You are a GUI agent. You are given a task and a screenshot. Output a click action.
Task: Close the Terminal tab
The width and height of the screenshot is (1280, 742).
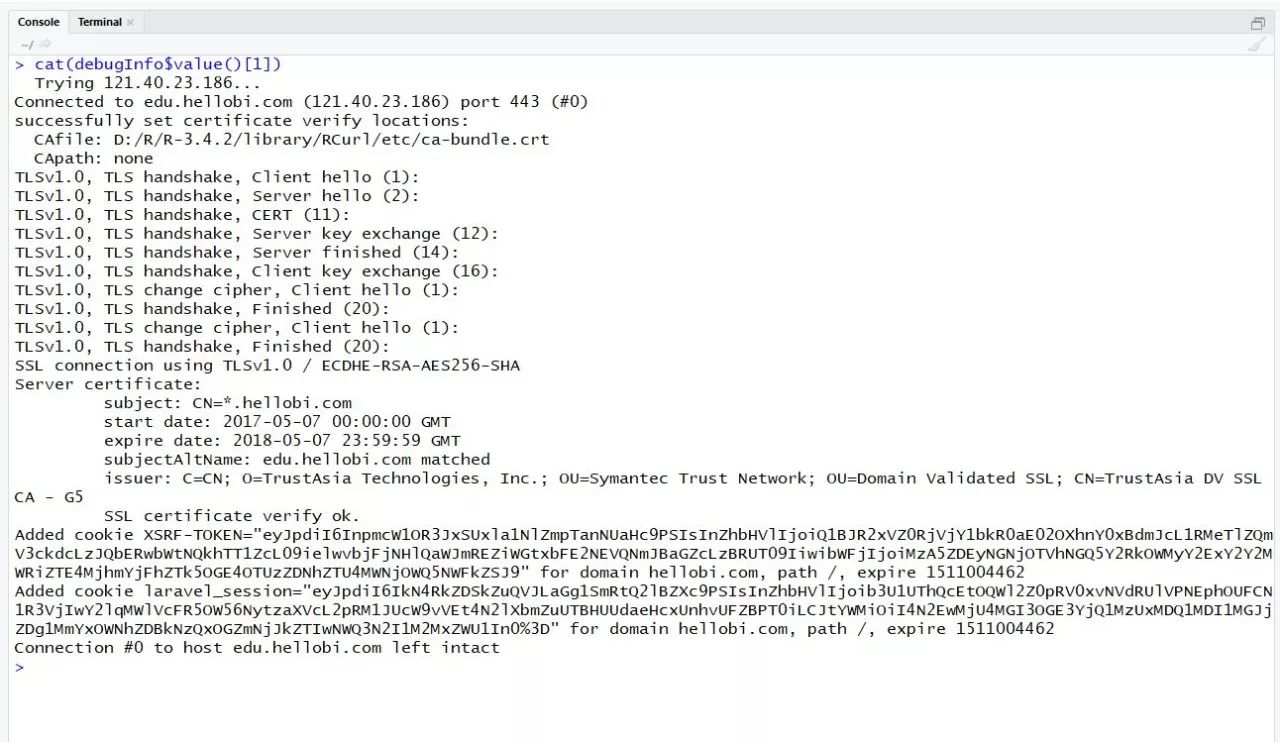[130, 22]
